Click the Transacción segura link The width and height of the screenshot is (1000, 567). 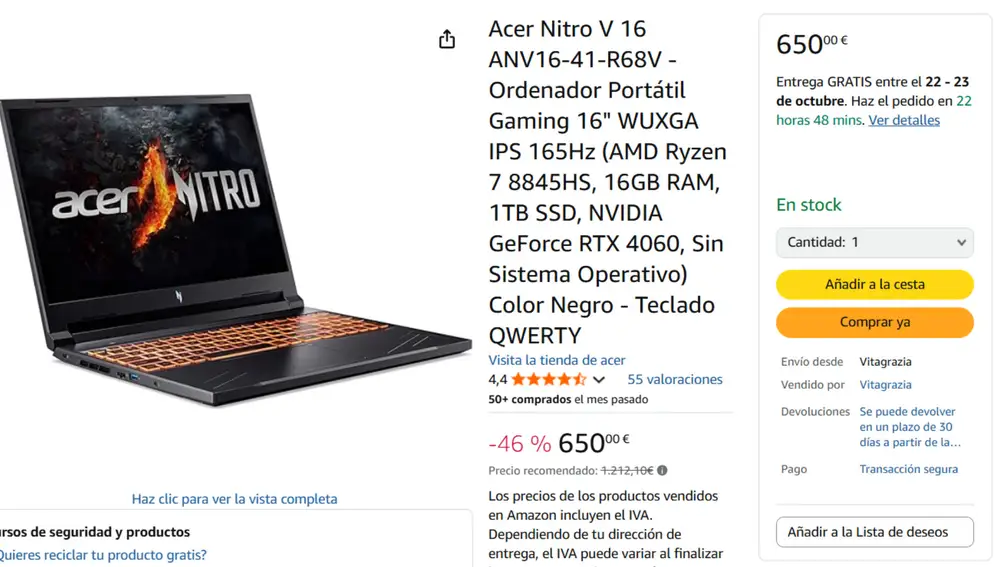(x=908, y=469)
